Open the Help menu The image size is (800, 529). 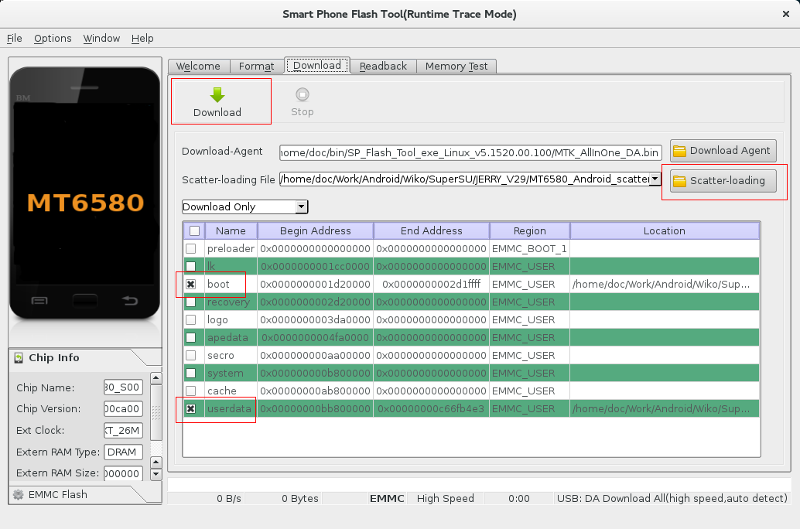(x=142, y=38)
